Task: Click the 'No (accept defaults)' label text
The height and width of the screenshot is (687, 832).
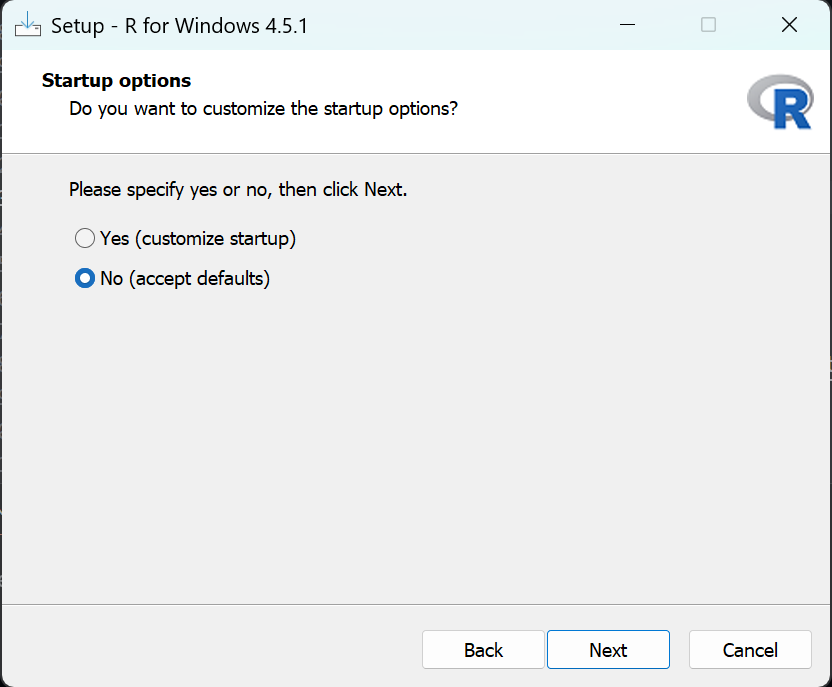Action: (x=185, y=279)
